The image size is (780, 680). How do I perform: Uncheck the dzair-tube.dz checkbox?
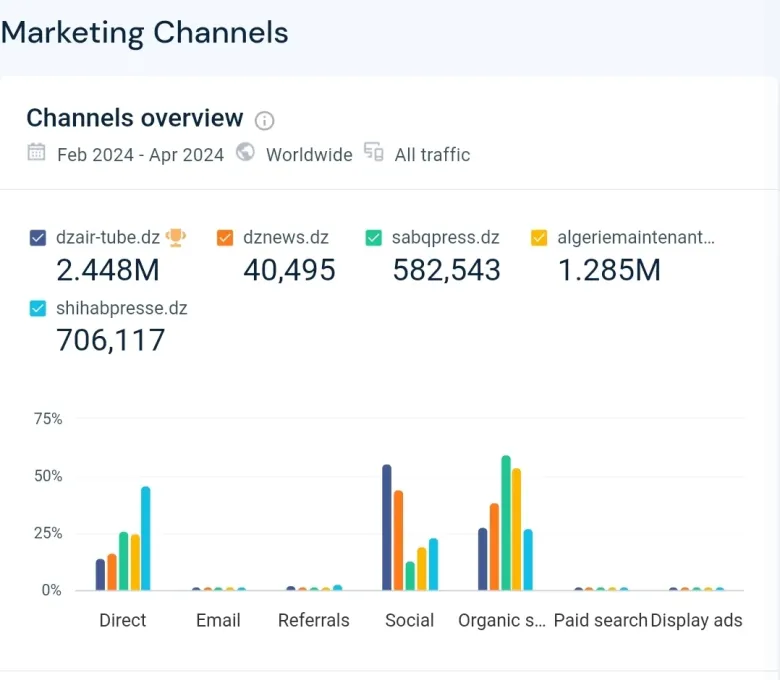[38, 238]
